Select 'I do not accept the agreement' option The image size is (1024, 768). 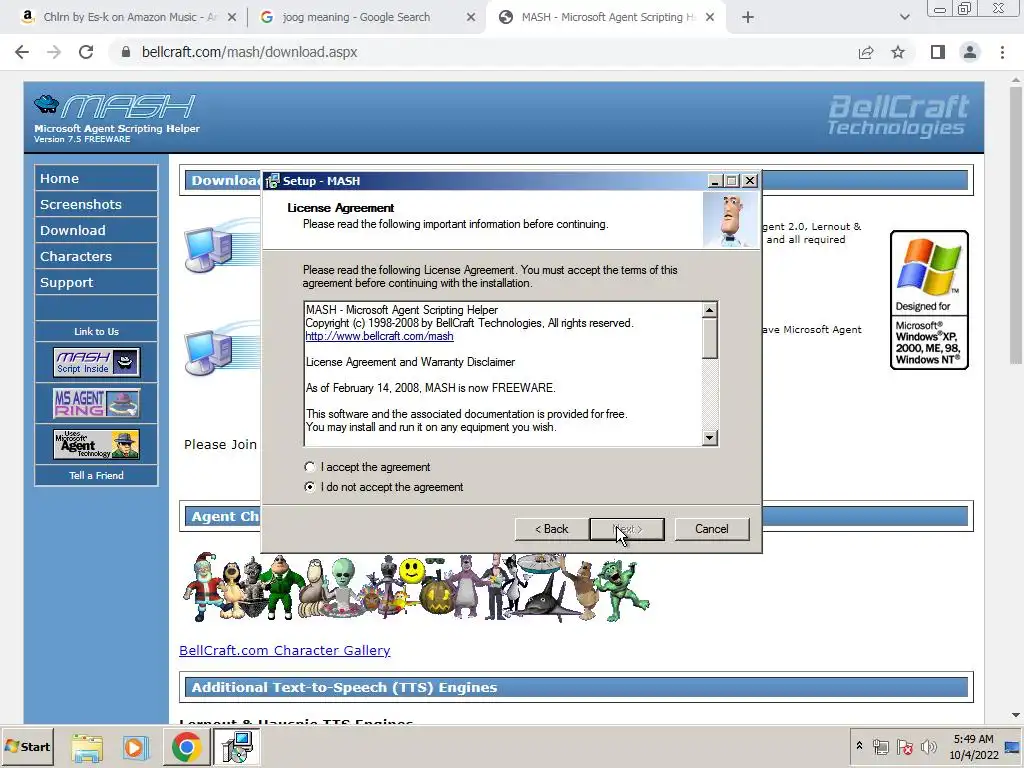pos(310,487)
